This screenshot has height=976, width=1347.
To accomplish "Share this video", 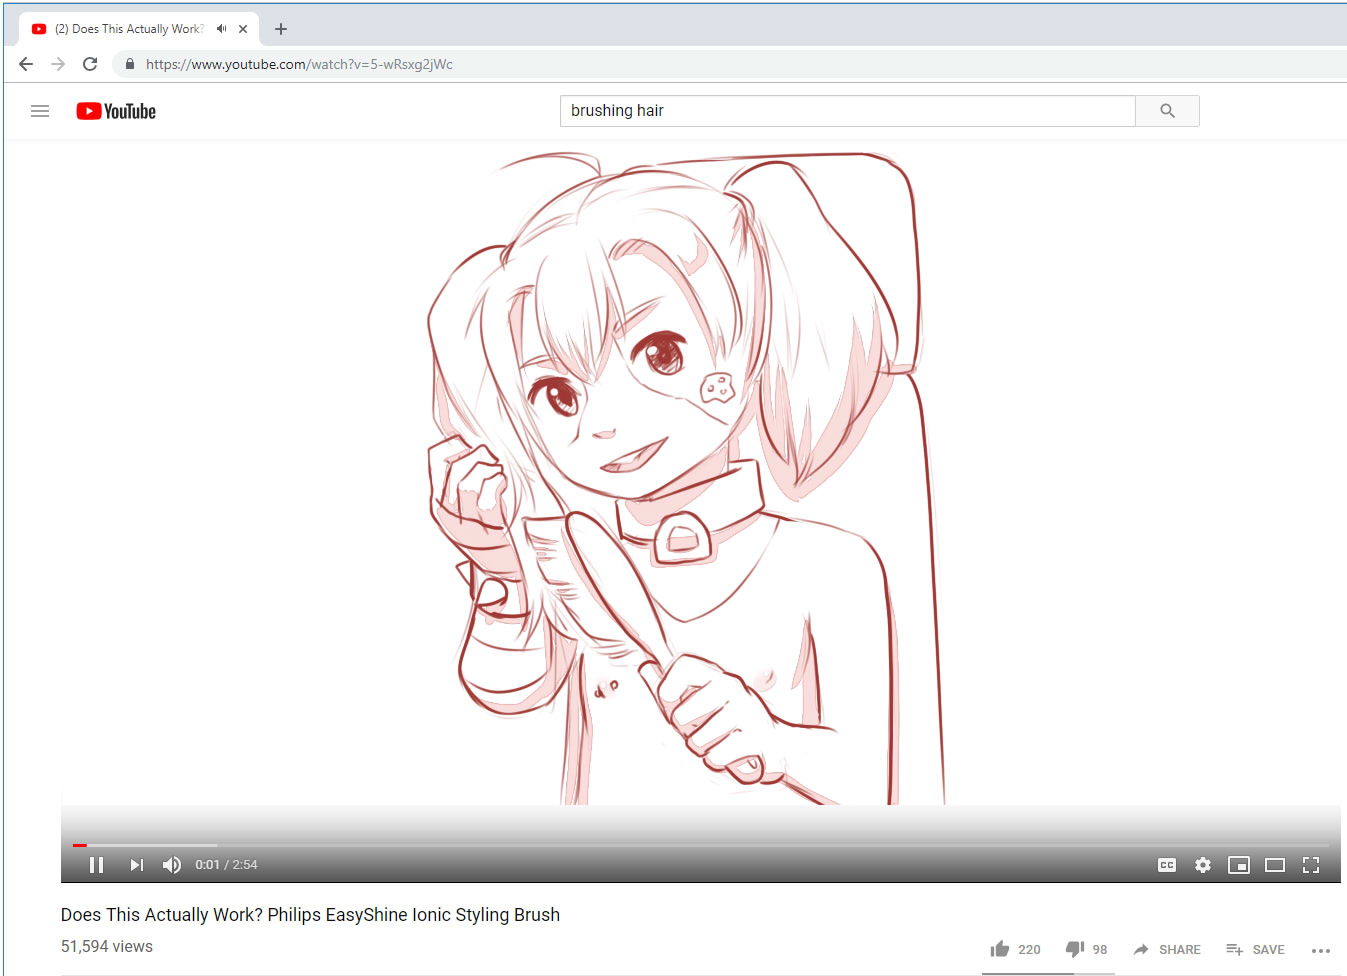I will (1167, 949).
